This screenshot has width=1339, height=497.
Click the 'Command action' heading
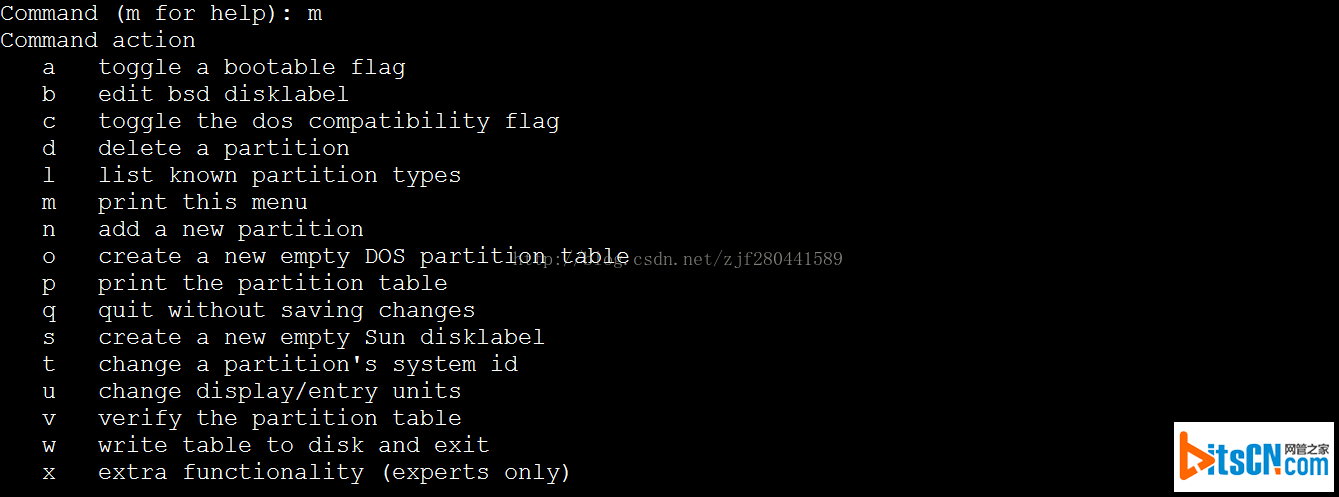[98, 41]
